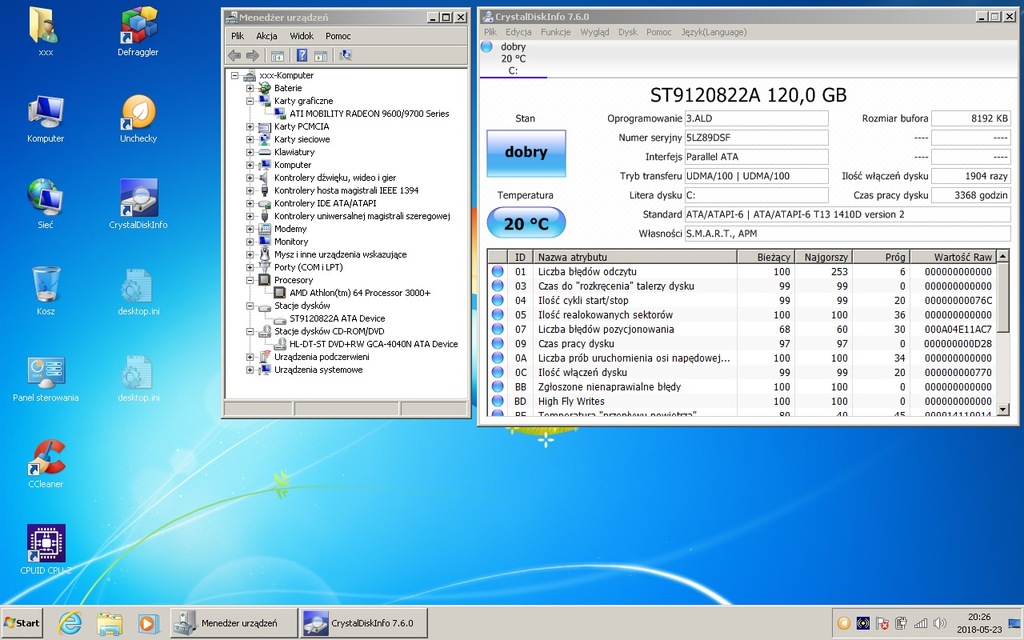
Task: Open Dysk menu in CrystalDiskInfo
Action: [628, 32]
